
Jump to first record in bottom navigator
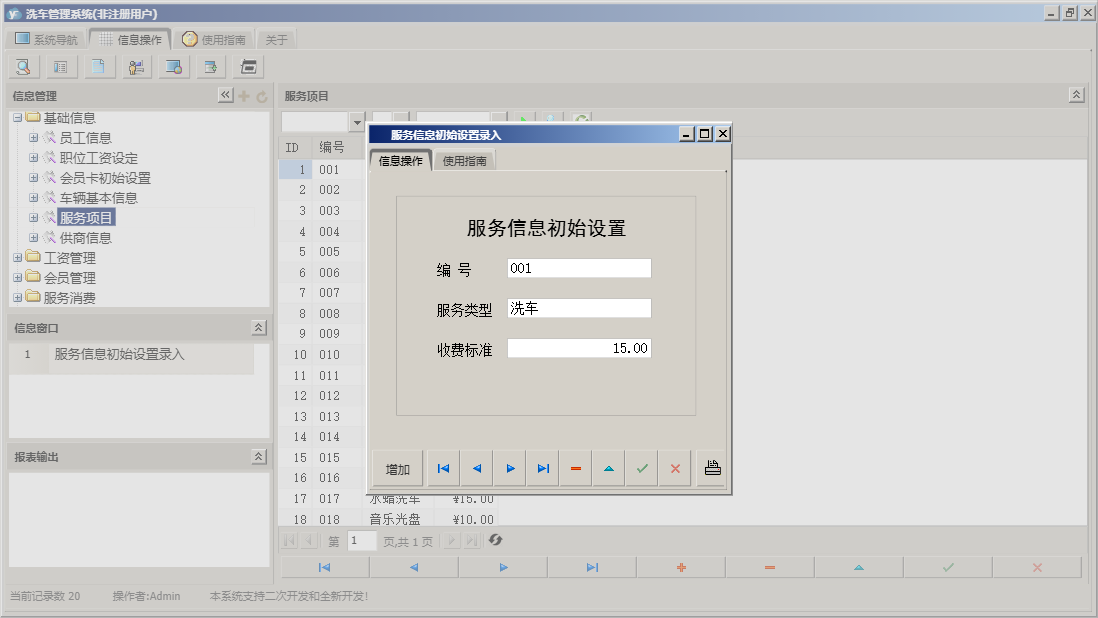coord(324,568)
